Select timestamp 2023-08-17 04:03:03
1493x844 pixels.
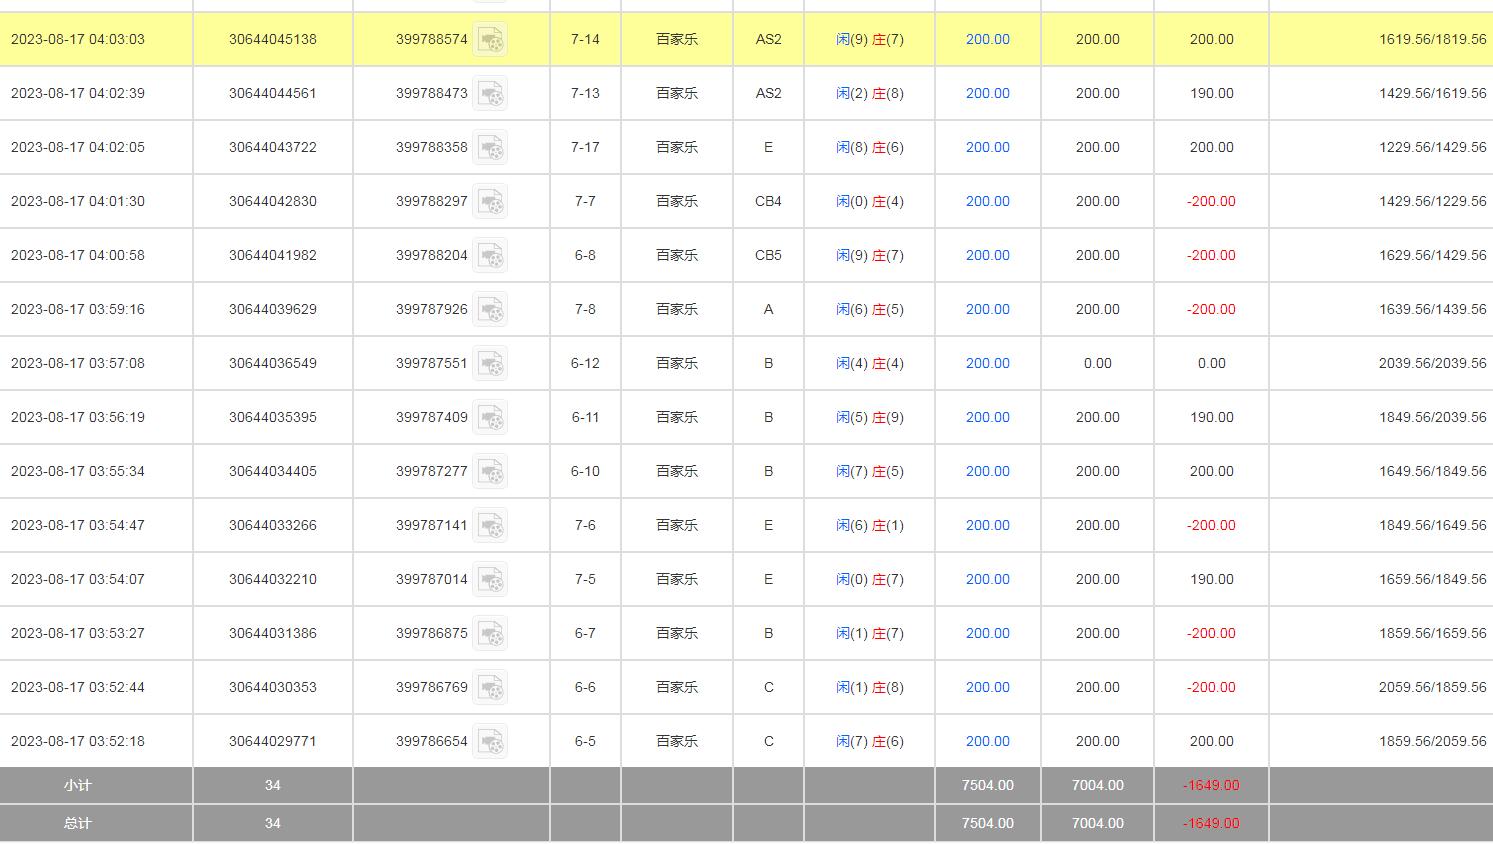78,39
